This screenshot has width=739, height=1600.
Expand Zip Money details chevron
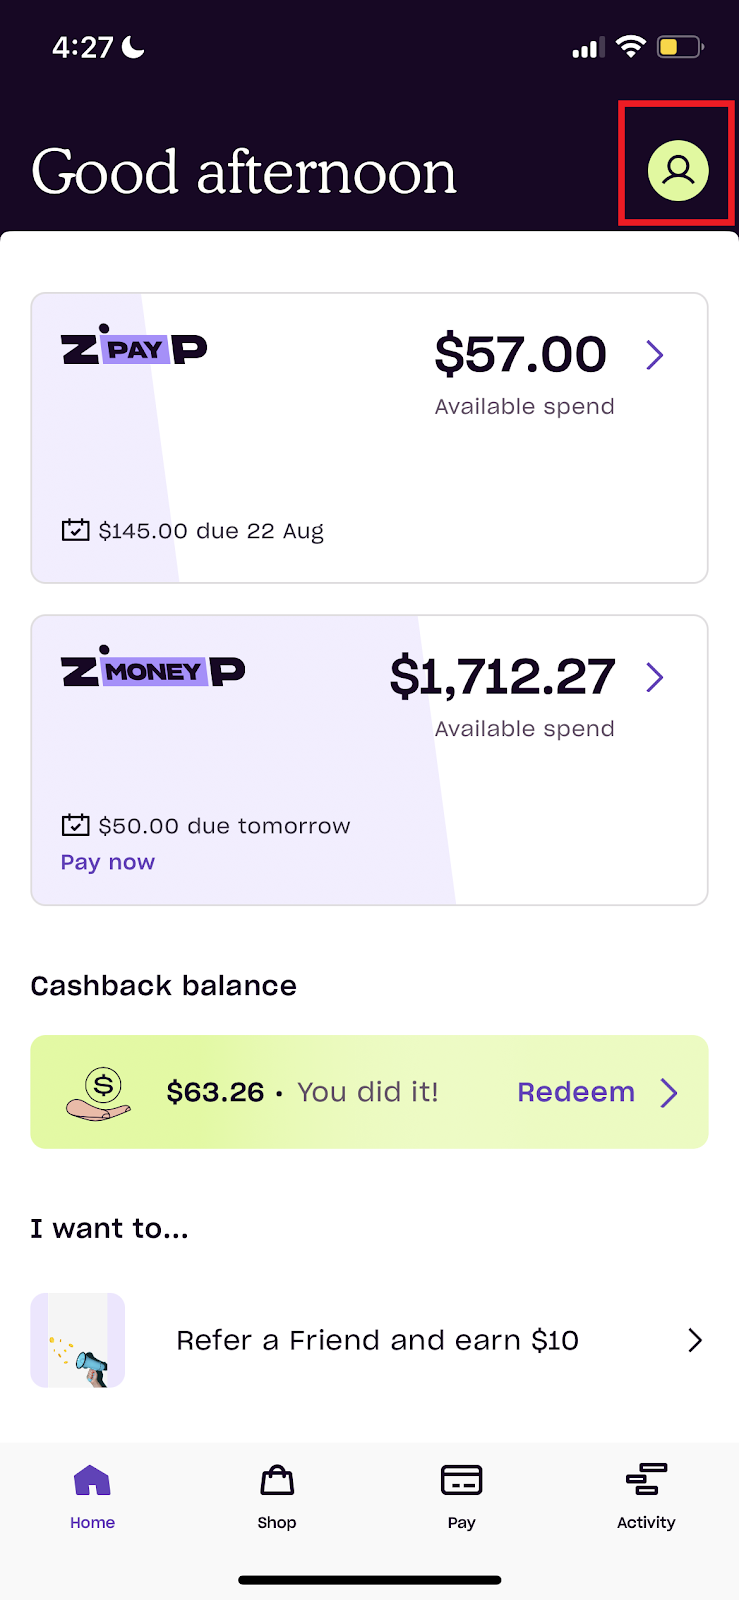tap(655, 677)
